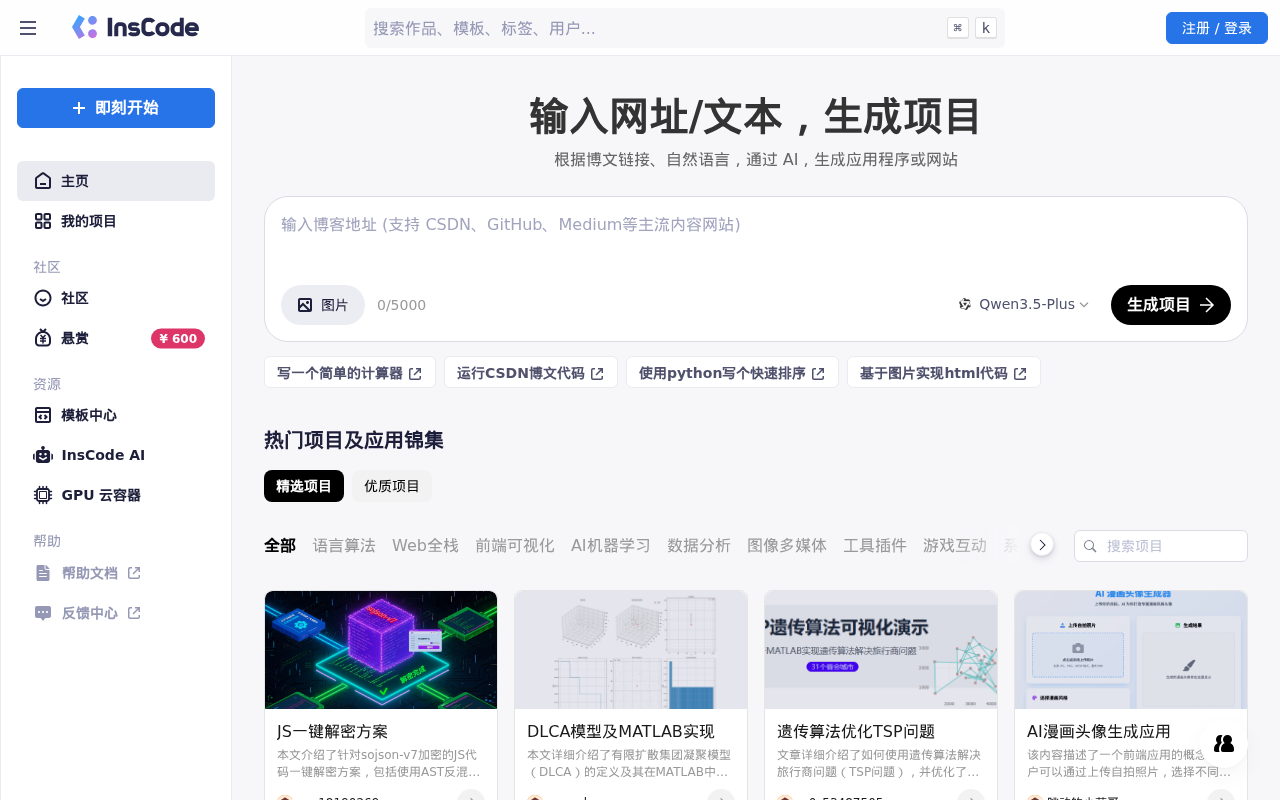Open the hamburger menu icon
The image size is (1280, 800).
[x=28, y=28]
